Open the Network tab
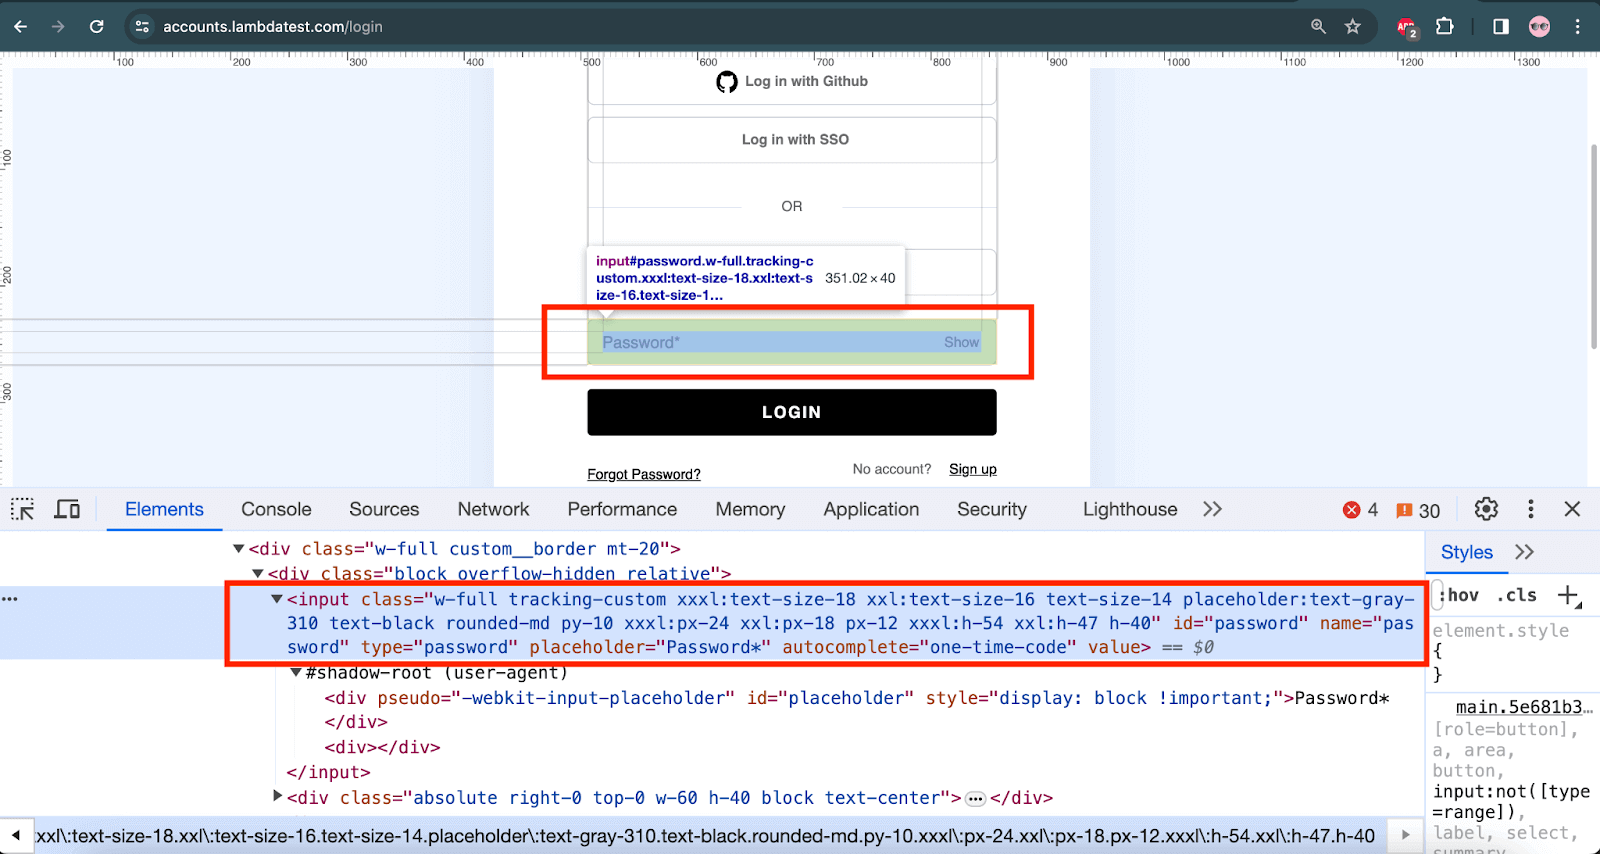Screen dimensions: 1600x854 click(x=493, y=509)
